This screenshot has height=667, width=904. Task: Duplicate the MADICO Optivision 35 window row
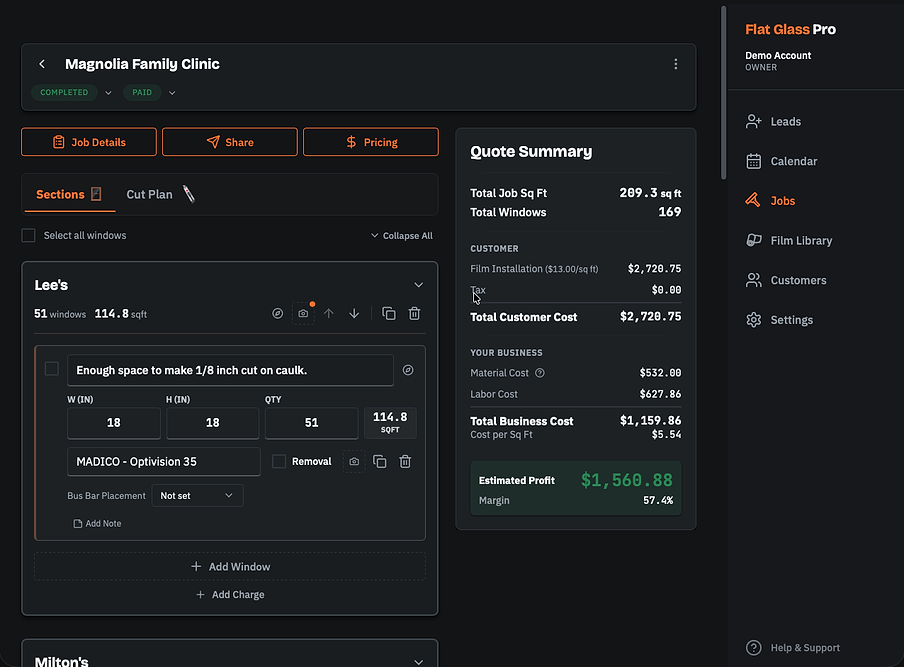coord(379,462)
